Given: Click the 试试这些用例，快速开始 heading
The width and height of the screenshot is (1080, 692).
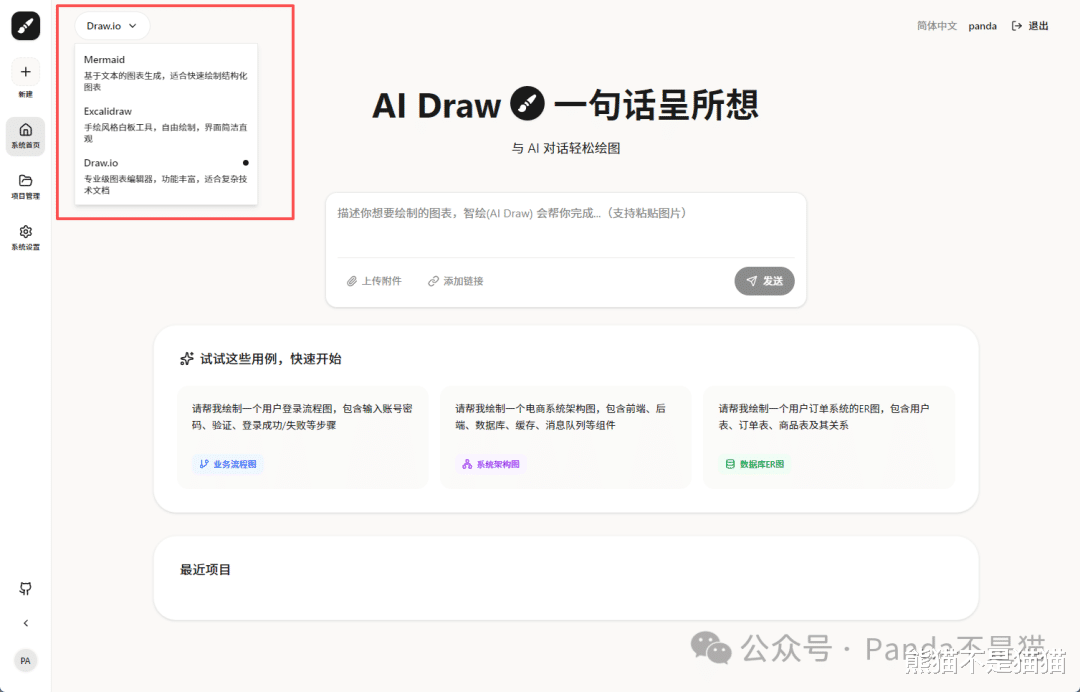Looking at the screenshot, I should coord(271,359).
